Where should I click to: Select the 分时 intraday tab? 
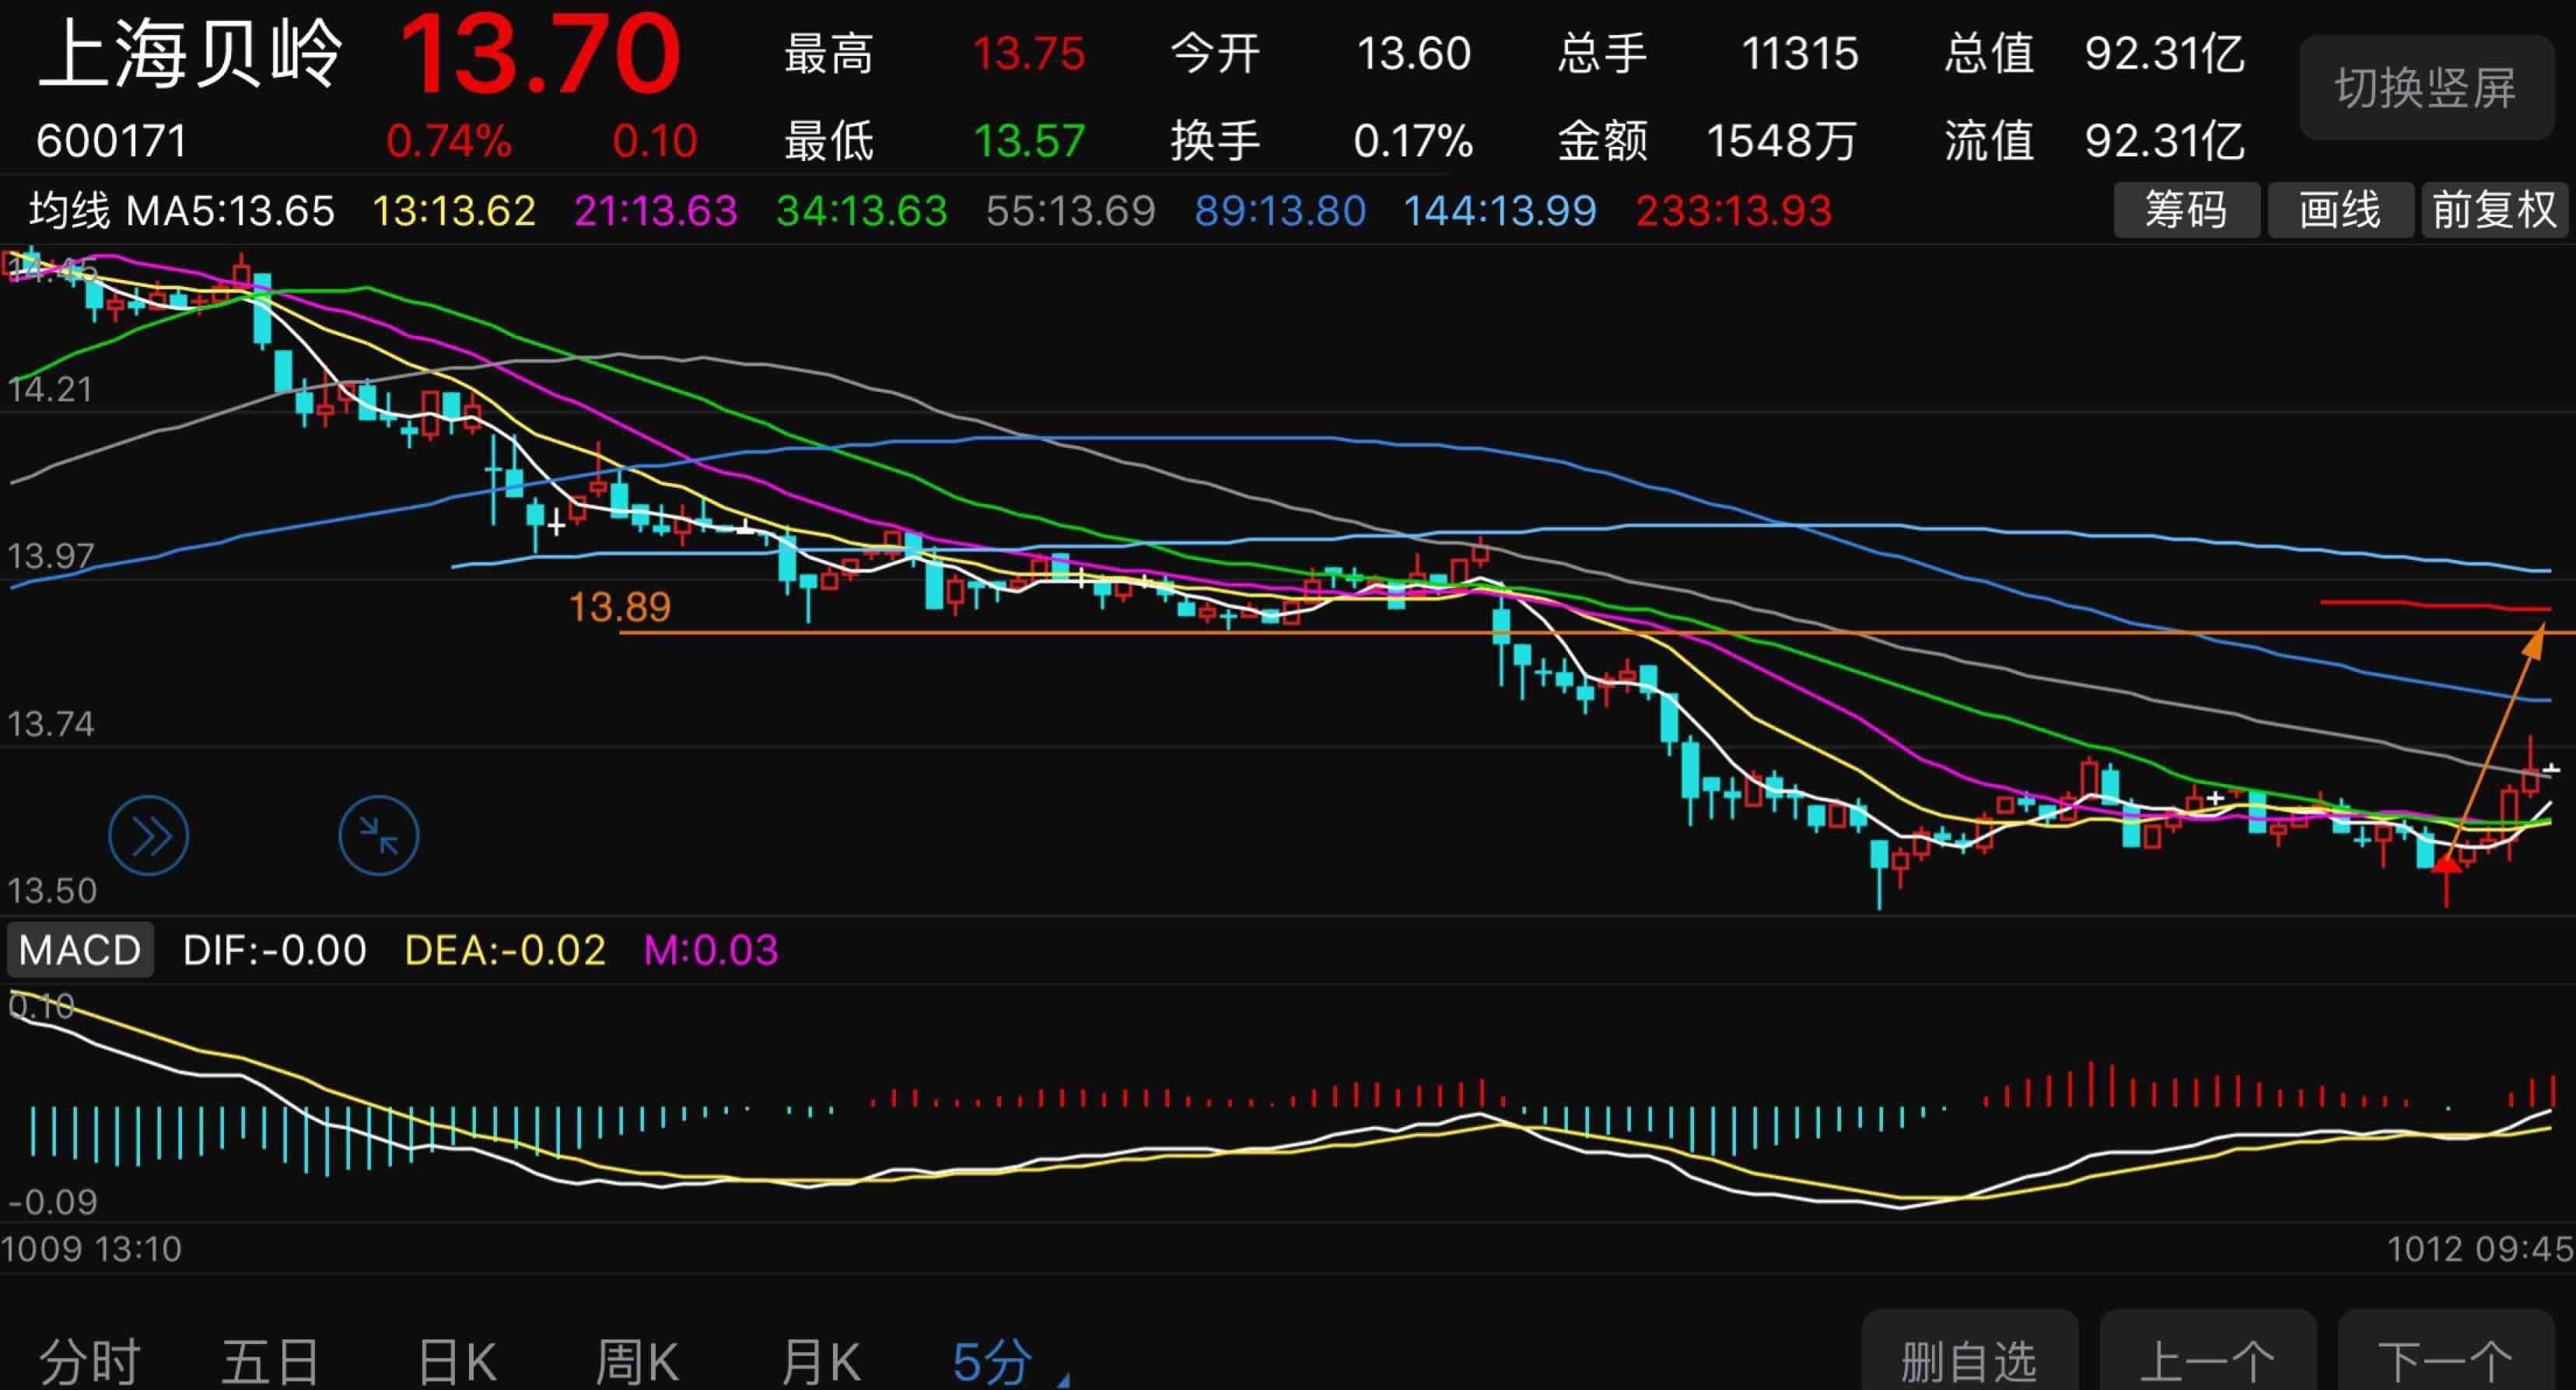(x=90, y=1361)
